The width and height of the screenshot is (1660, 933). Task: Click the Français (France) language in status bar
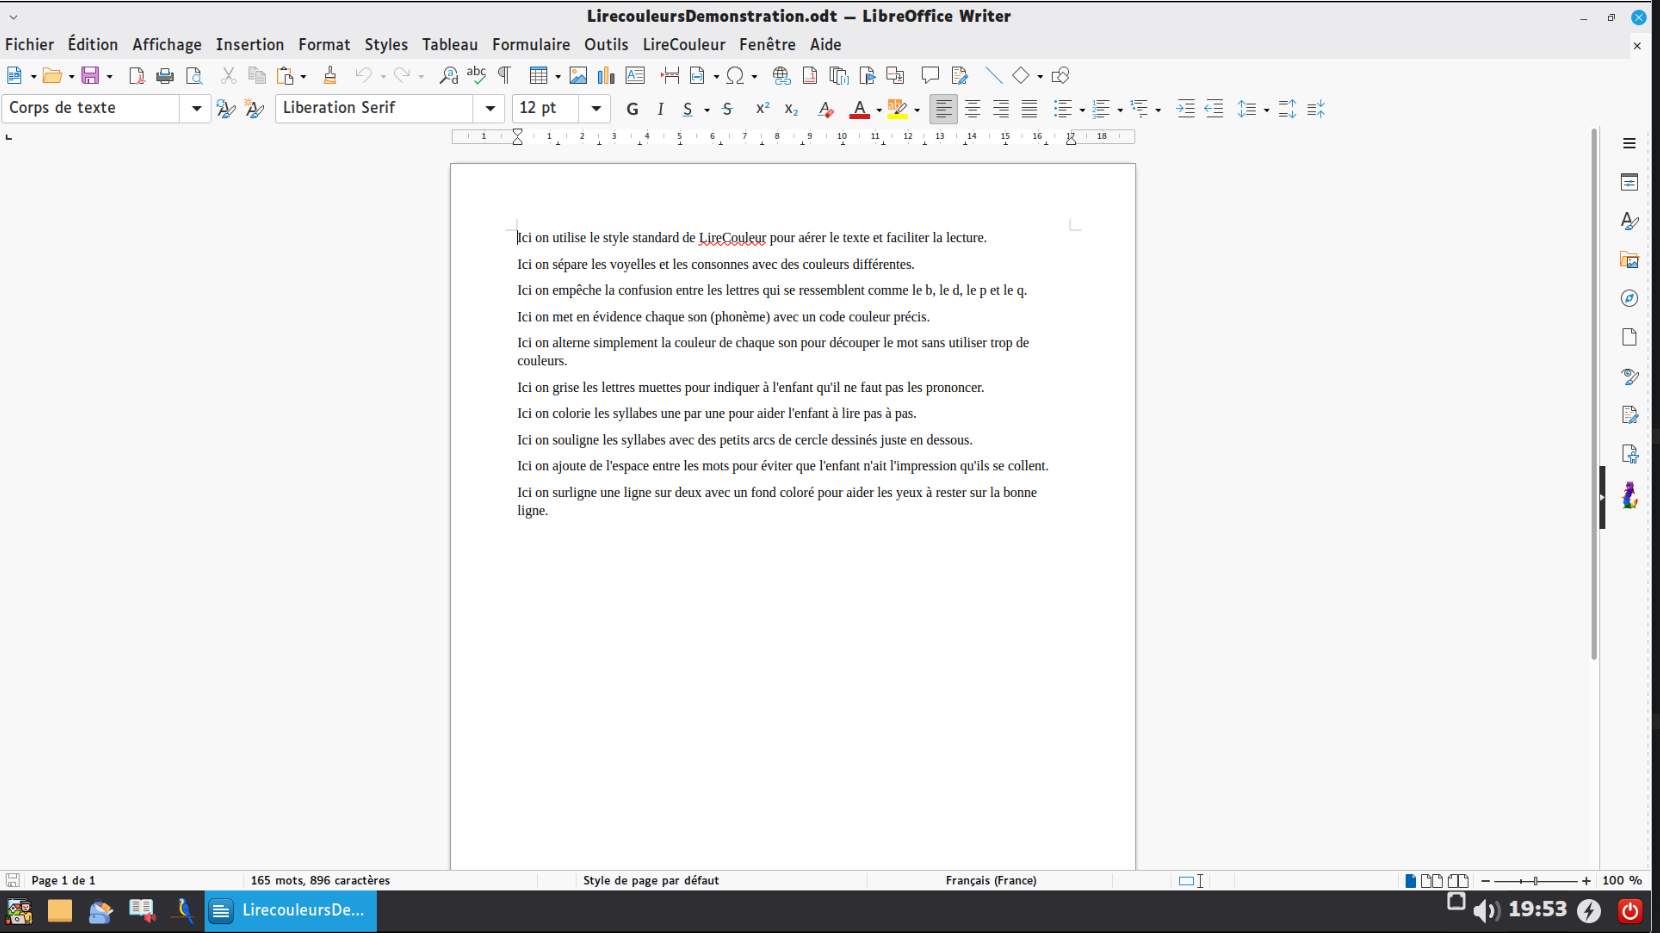[990, 881]
